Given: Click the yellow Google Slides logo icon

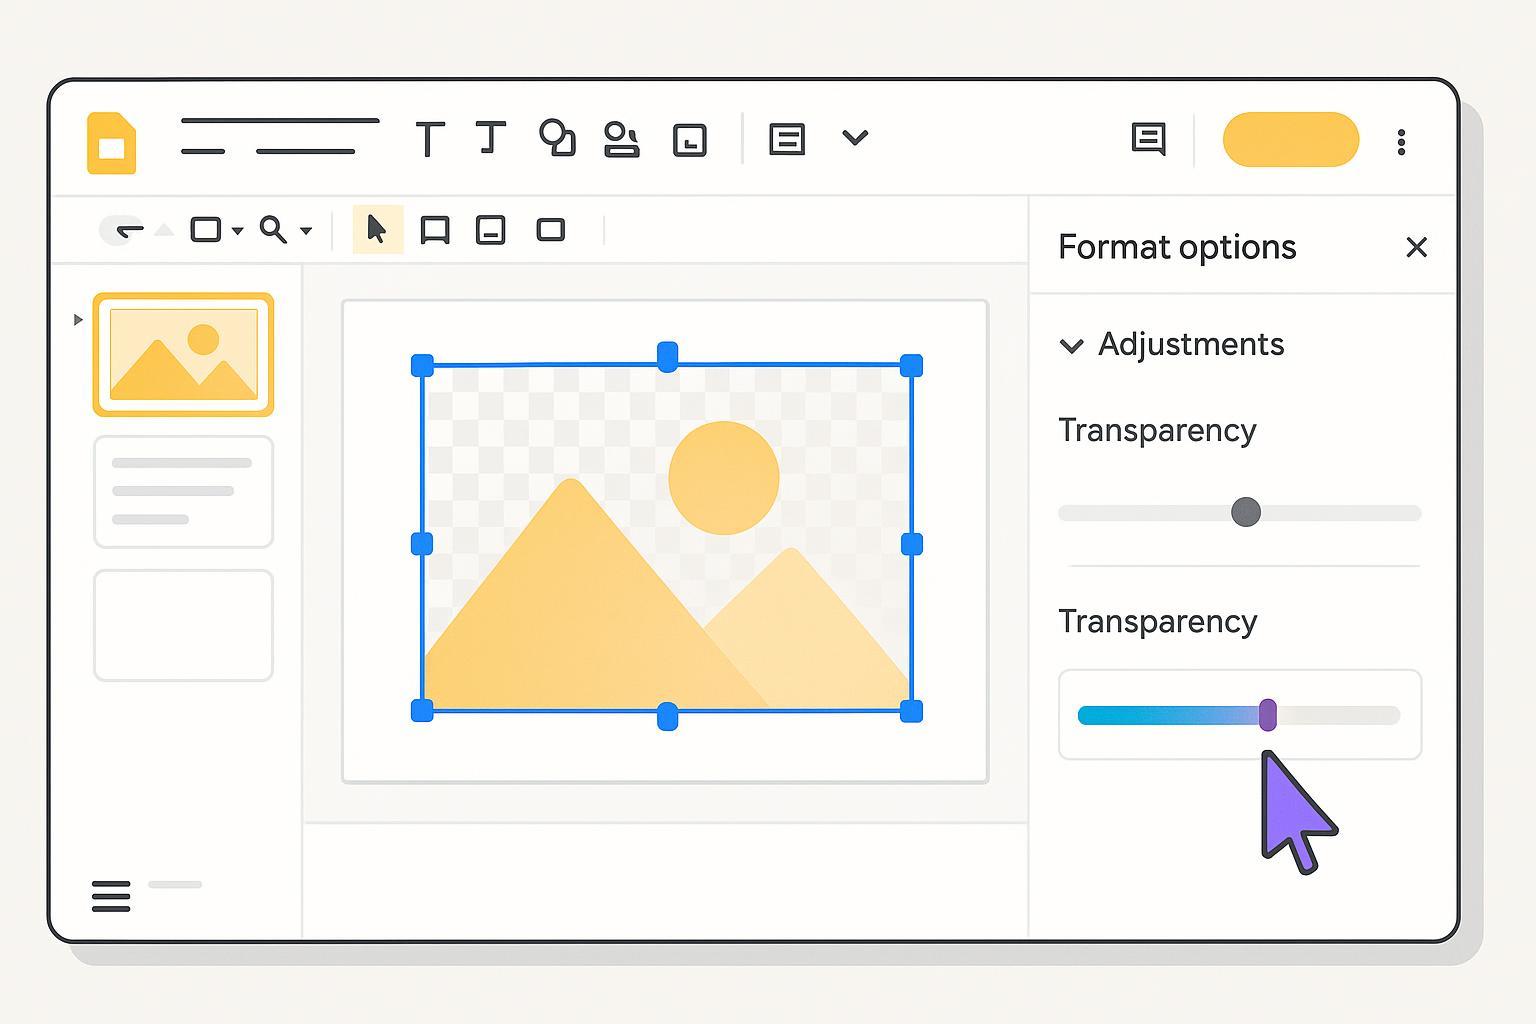Looking at the screenshot, I should coord(111,143).
